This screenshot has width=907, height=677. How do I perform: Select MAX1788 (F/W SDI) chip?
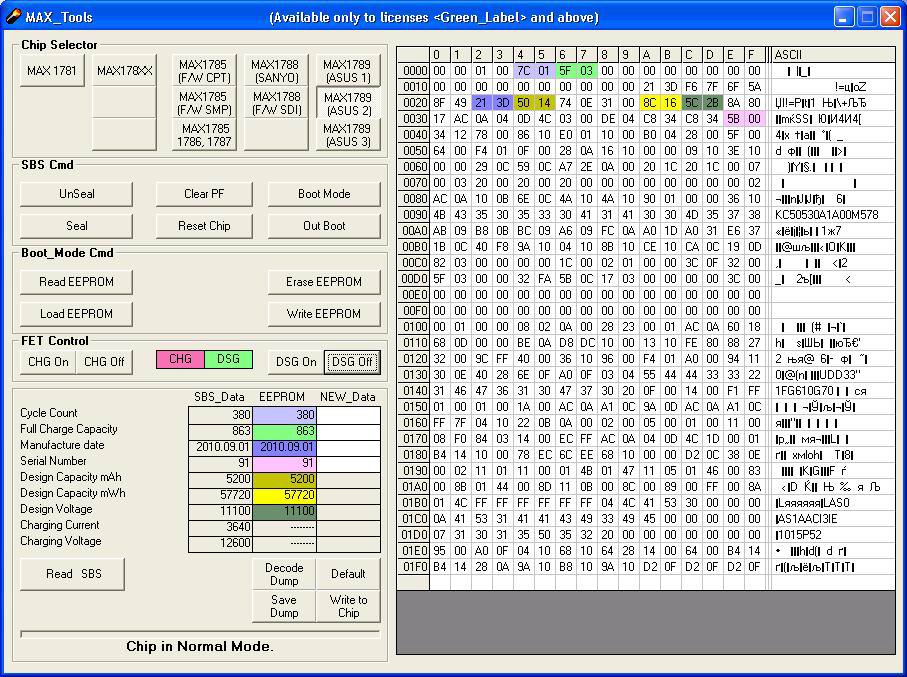[x=276, y=103]
